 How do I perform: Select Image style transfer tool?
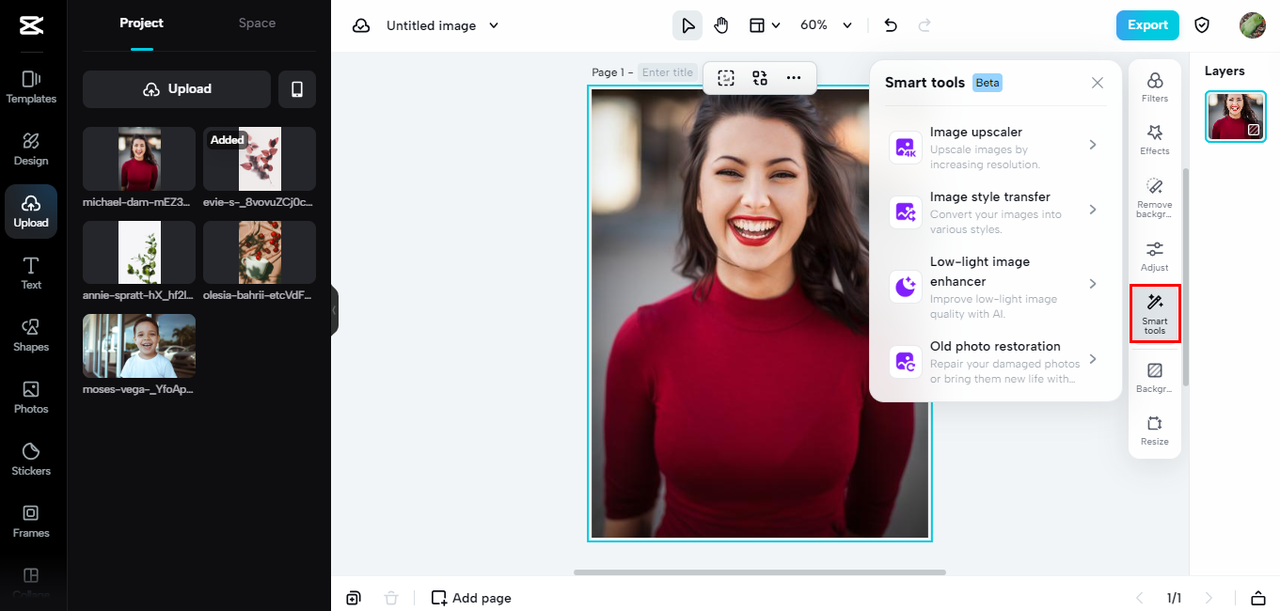pos(995,212)
